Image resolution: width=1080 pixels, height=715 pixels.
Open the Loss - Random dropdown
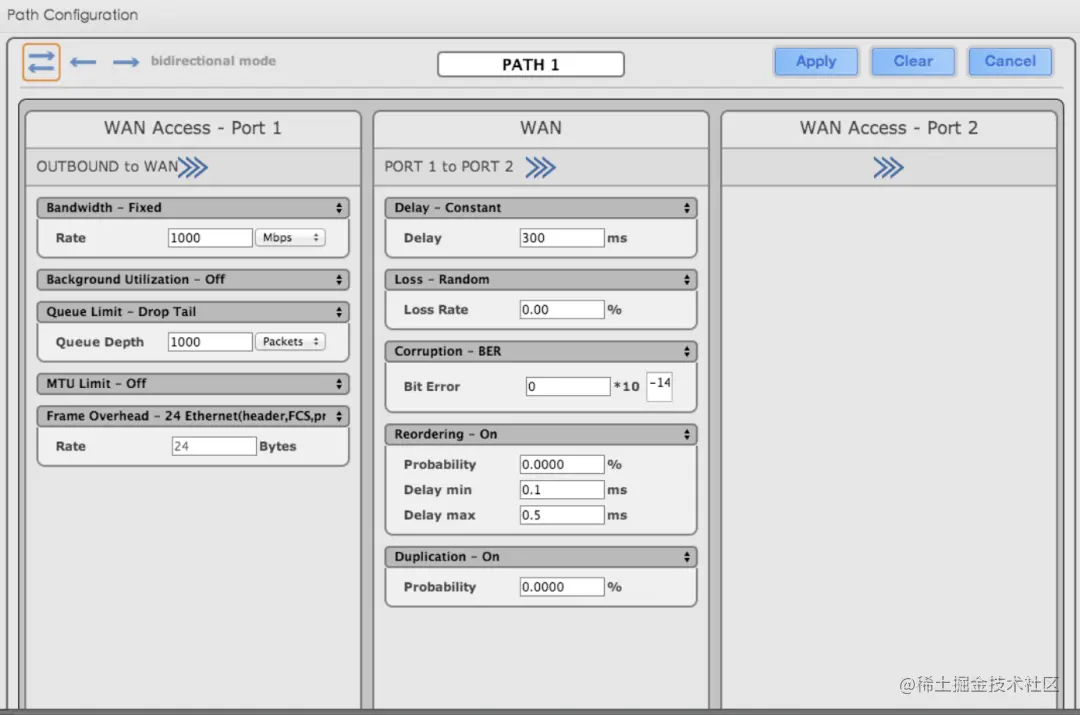click(x=541, y=280)
